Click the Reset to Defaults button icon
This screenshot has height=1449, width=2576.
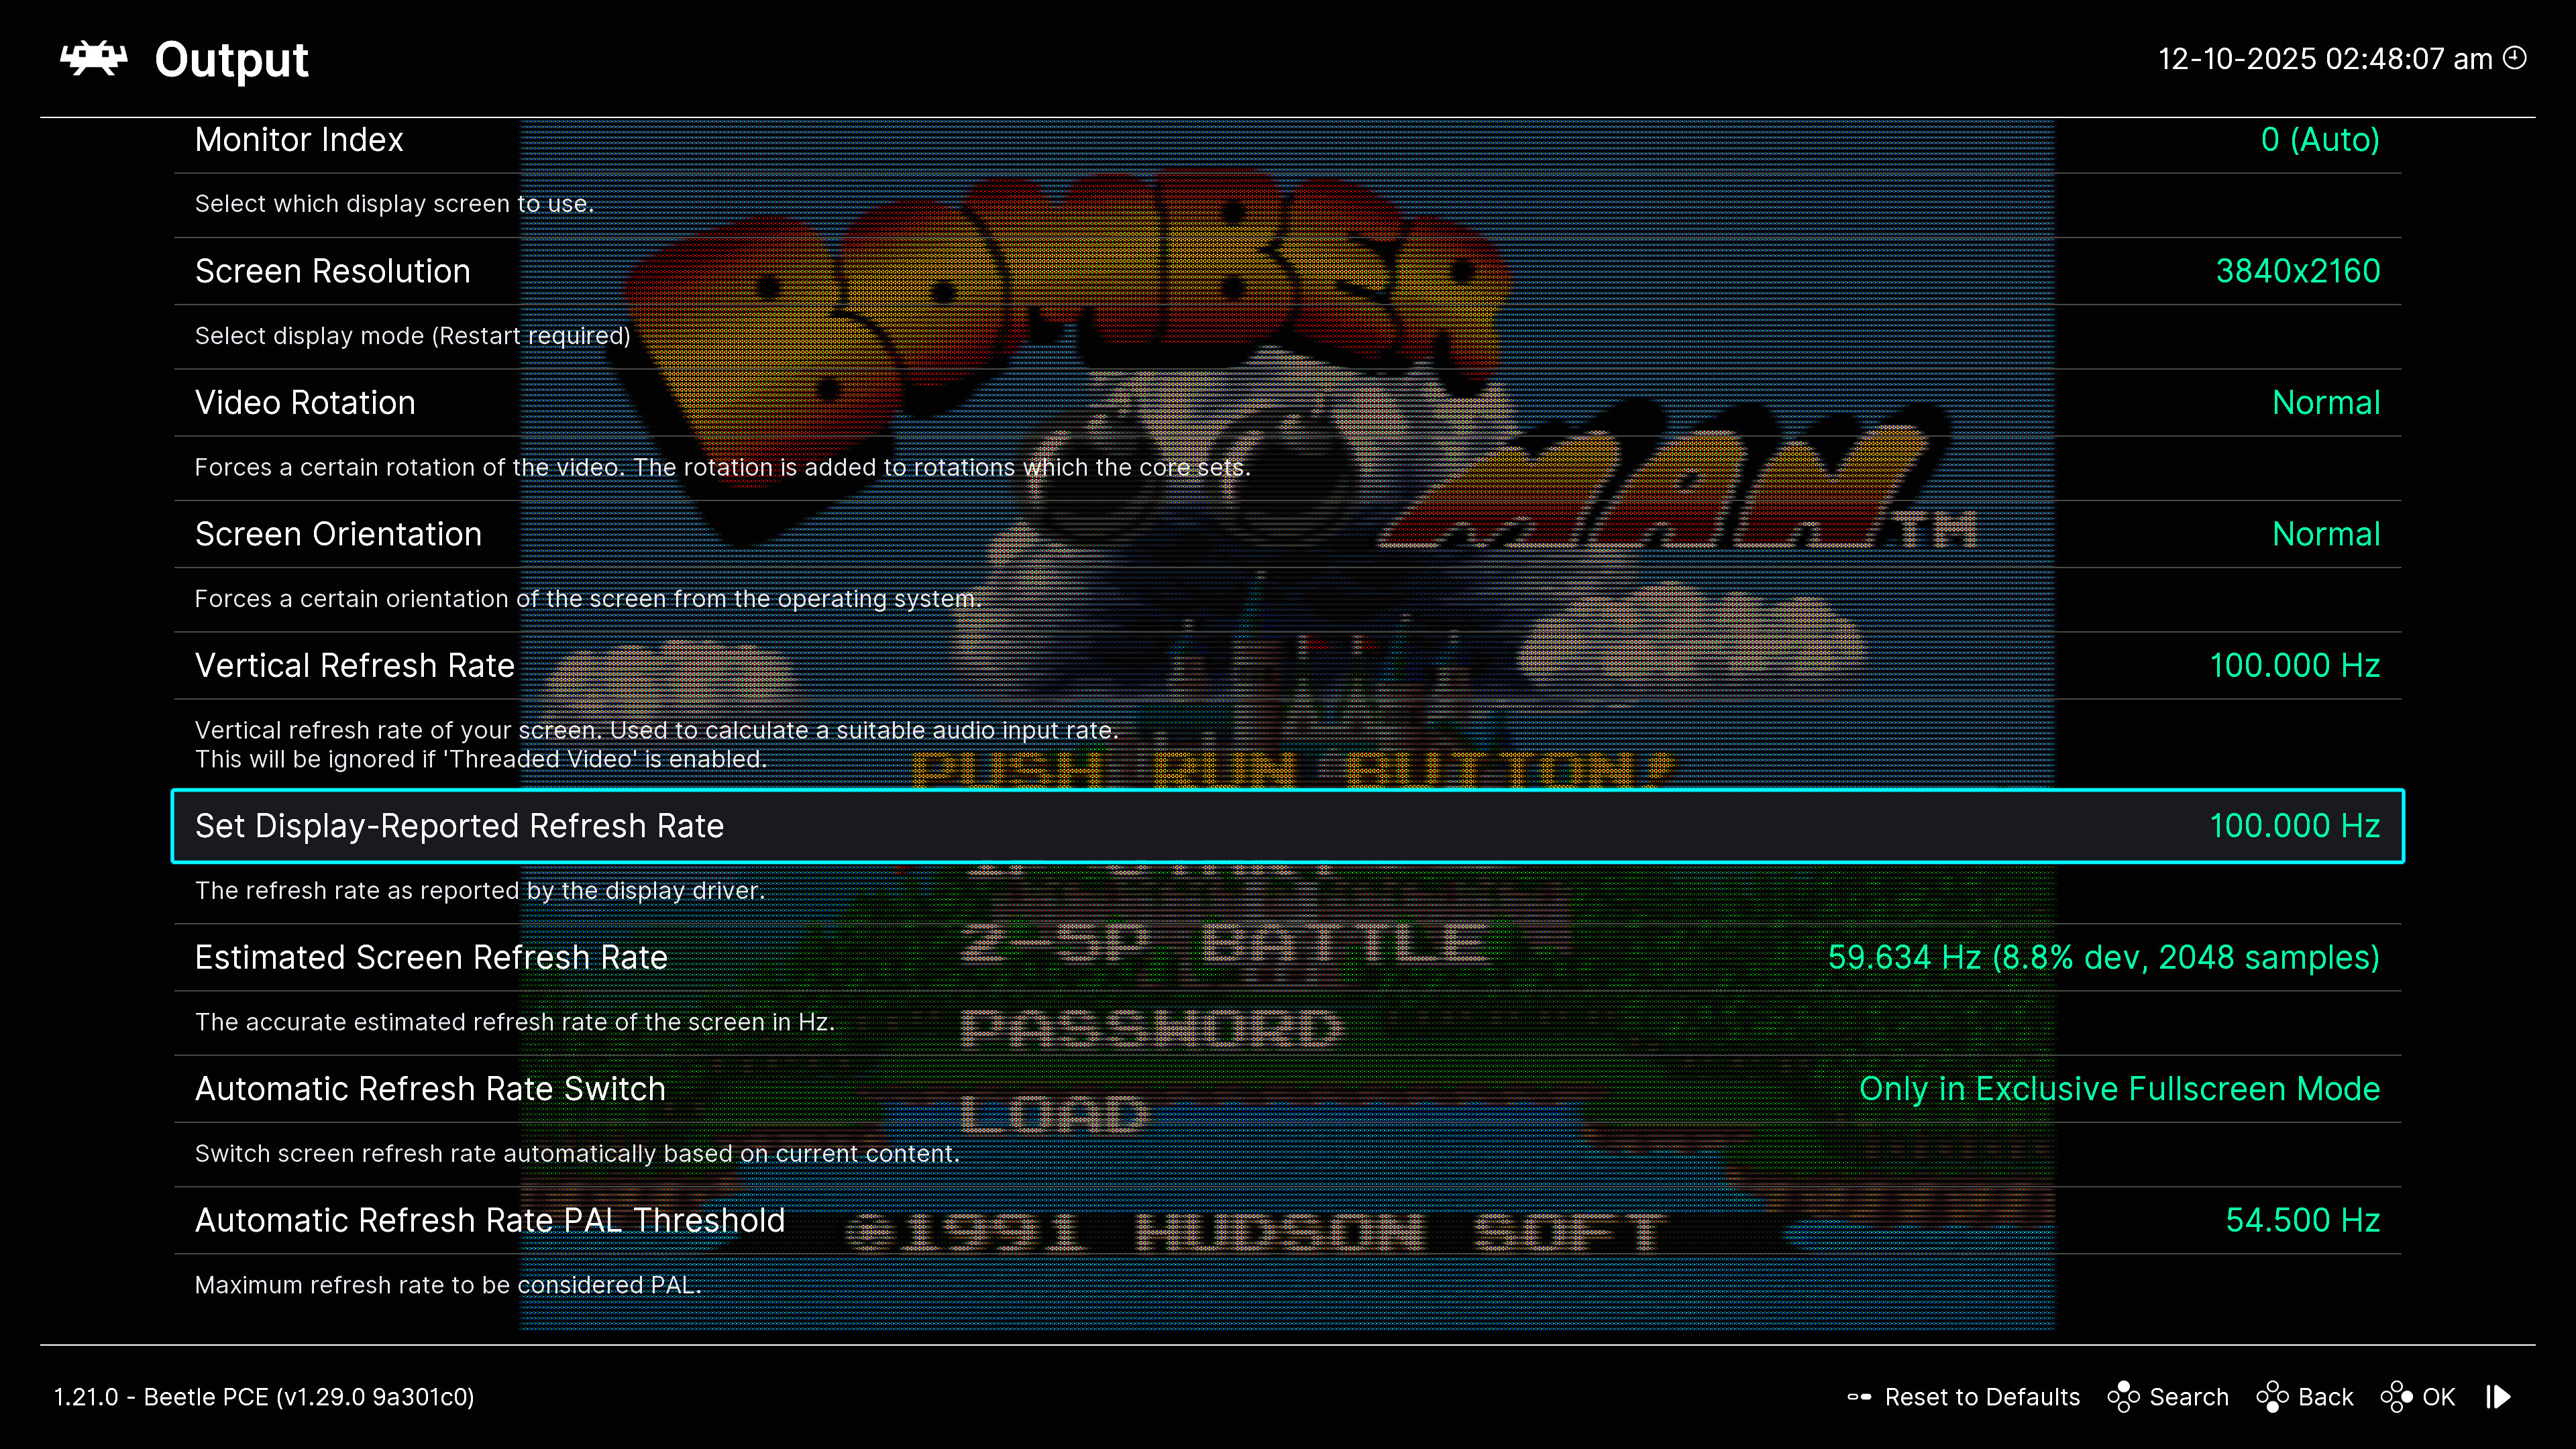click(1859, 1397)
